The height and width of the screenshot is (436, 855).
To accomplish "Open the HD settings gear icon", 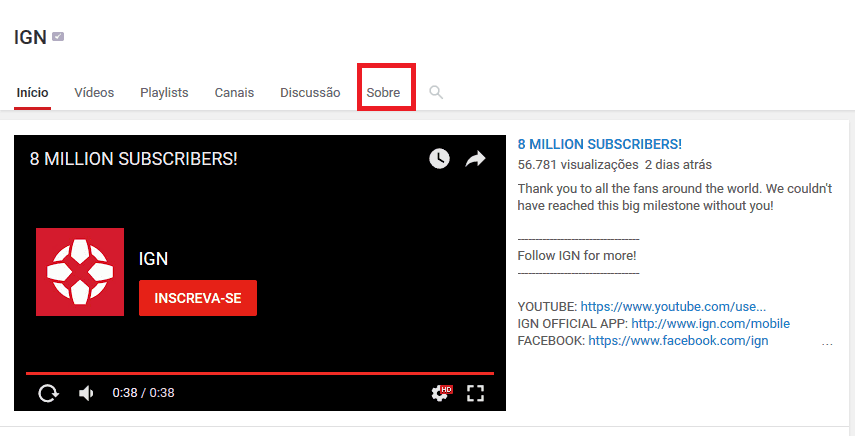I will (441, 392).
